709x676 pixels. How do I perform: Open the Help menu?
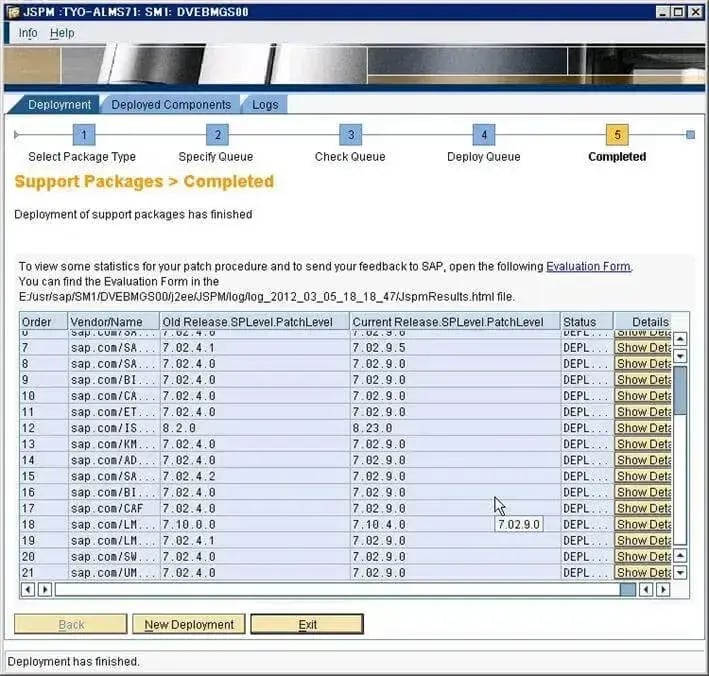click(62, 33)
